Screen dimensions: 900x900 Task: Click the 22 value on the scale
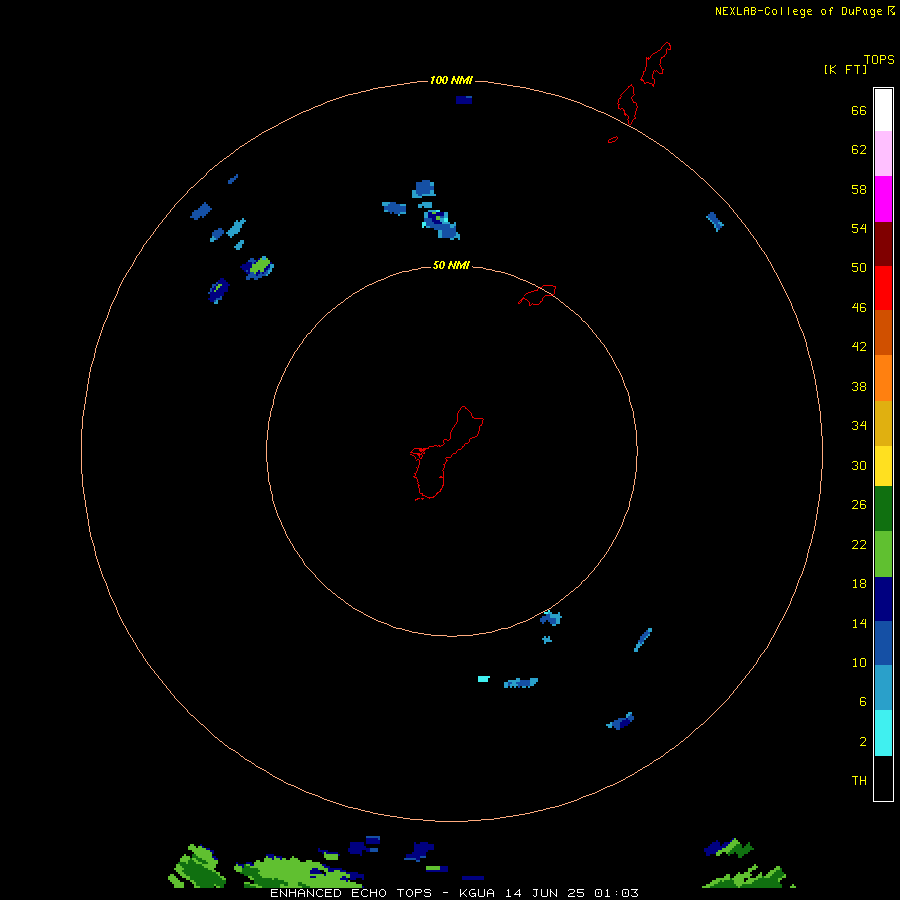click(859, 544)
